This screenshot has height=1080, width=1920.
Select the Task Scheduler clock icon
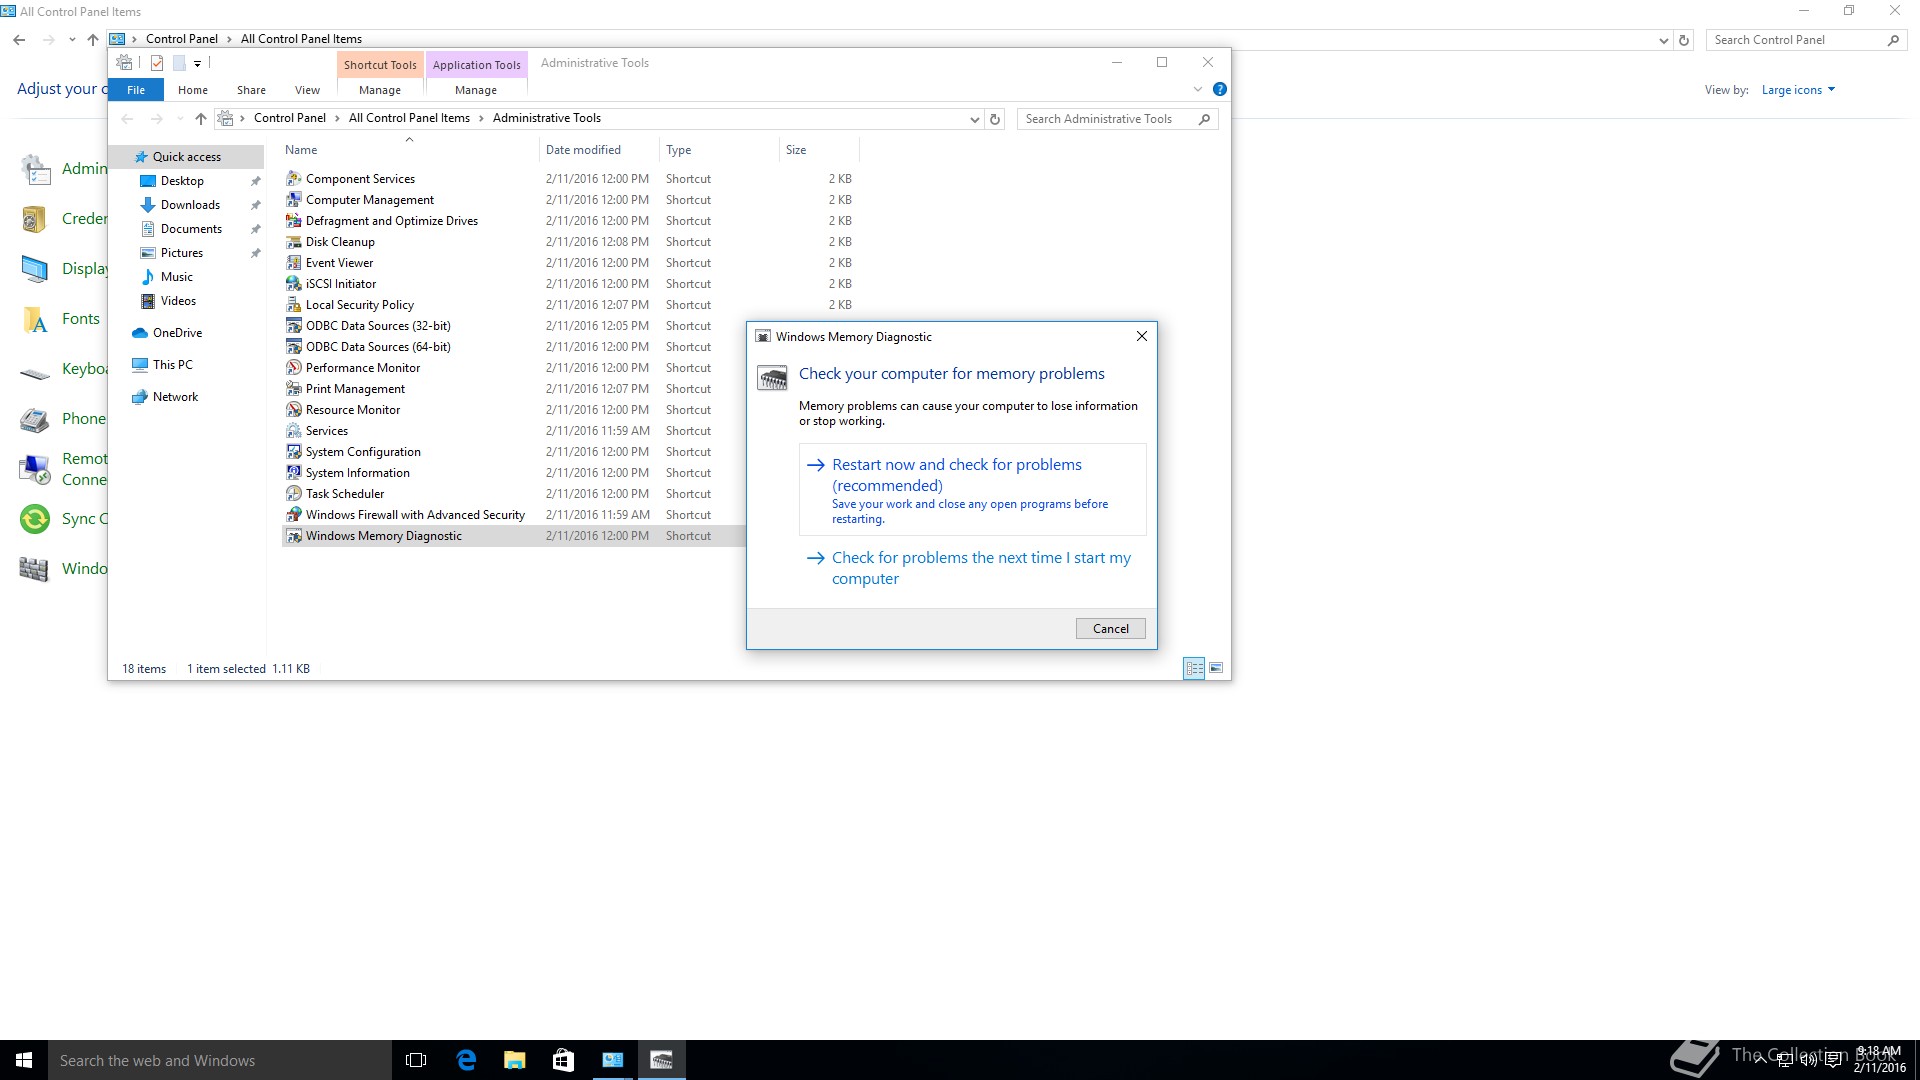tap(293, 493)
